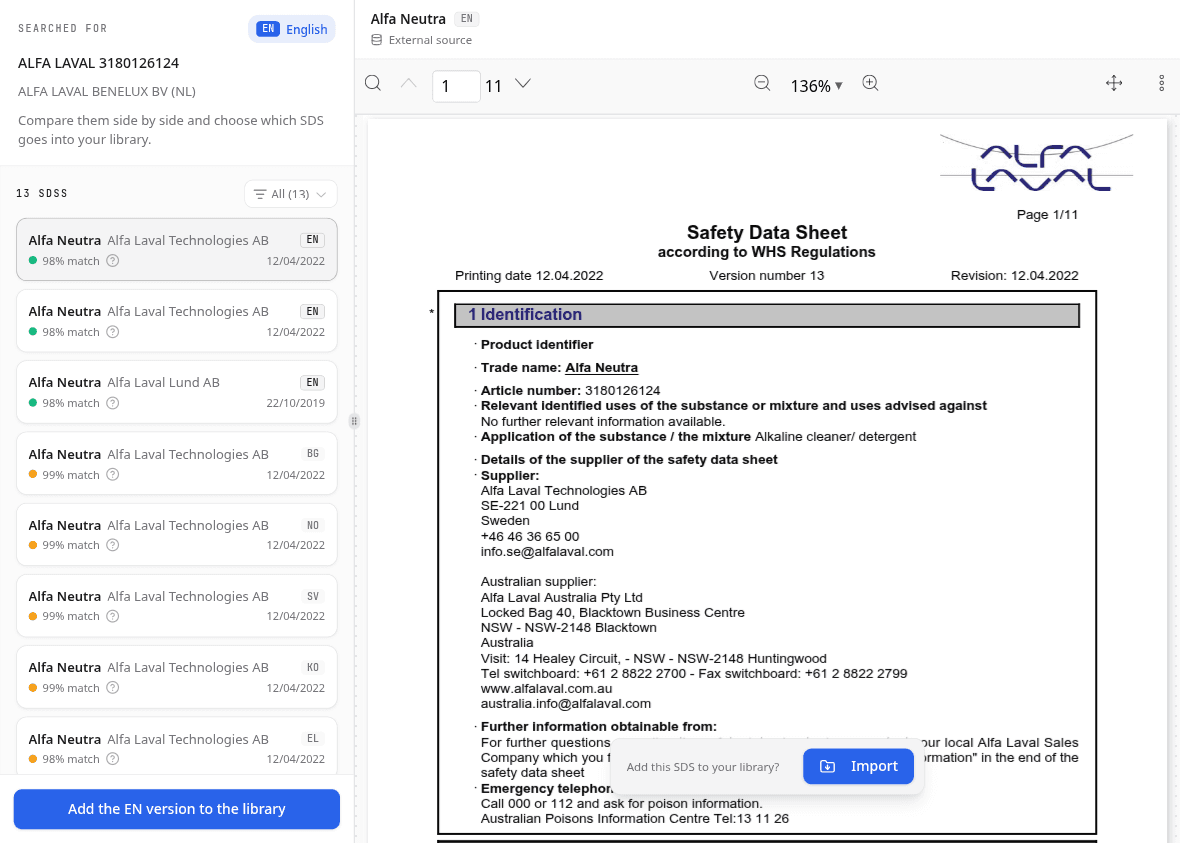The height and width of the screenshot is (843, 1180).
Task: Select the NO Alfa Neutra SDS card
Action: point(177,534)
